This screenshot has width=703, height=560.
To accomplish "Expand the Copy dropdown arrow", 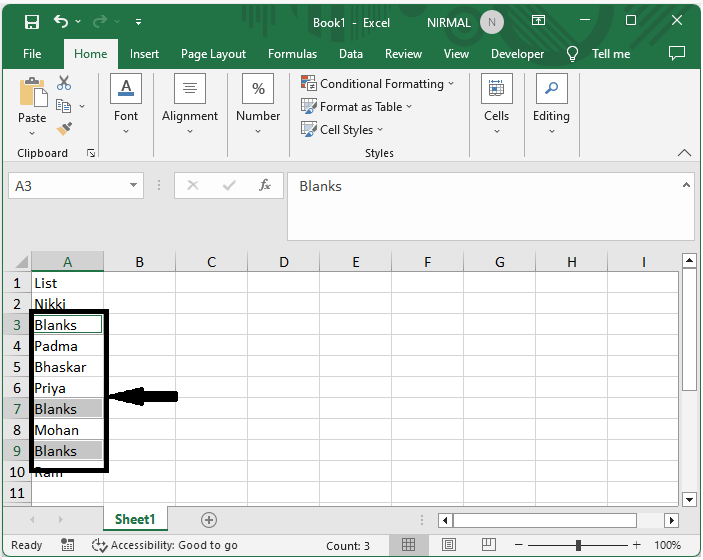I will [82, 106].
